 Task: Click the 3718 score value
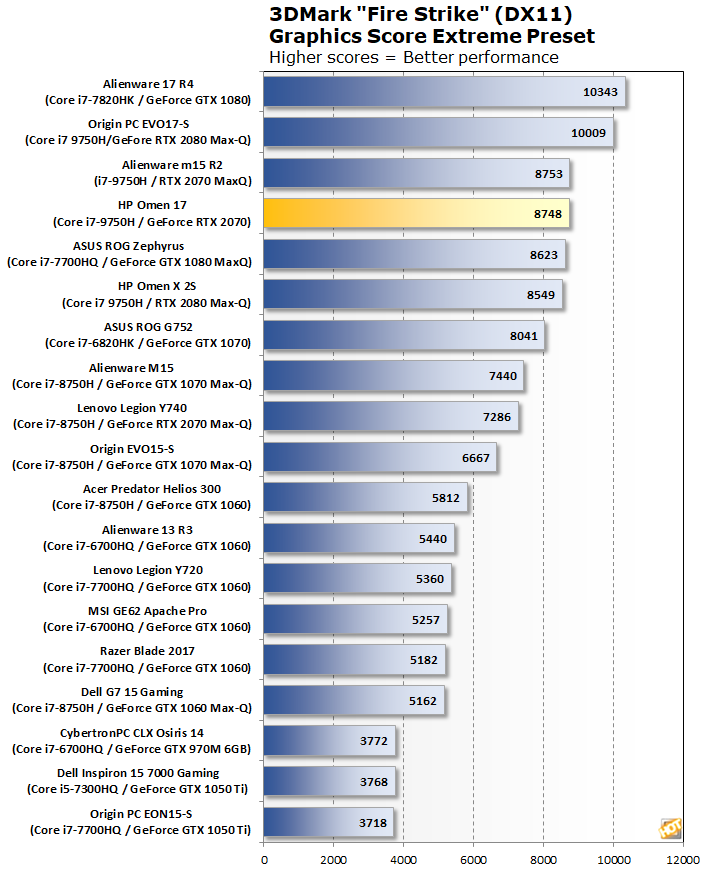coord(372,822)
